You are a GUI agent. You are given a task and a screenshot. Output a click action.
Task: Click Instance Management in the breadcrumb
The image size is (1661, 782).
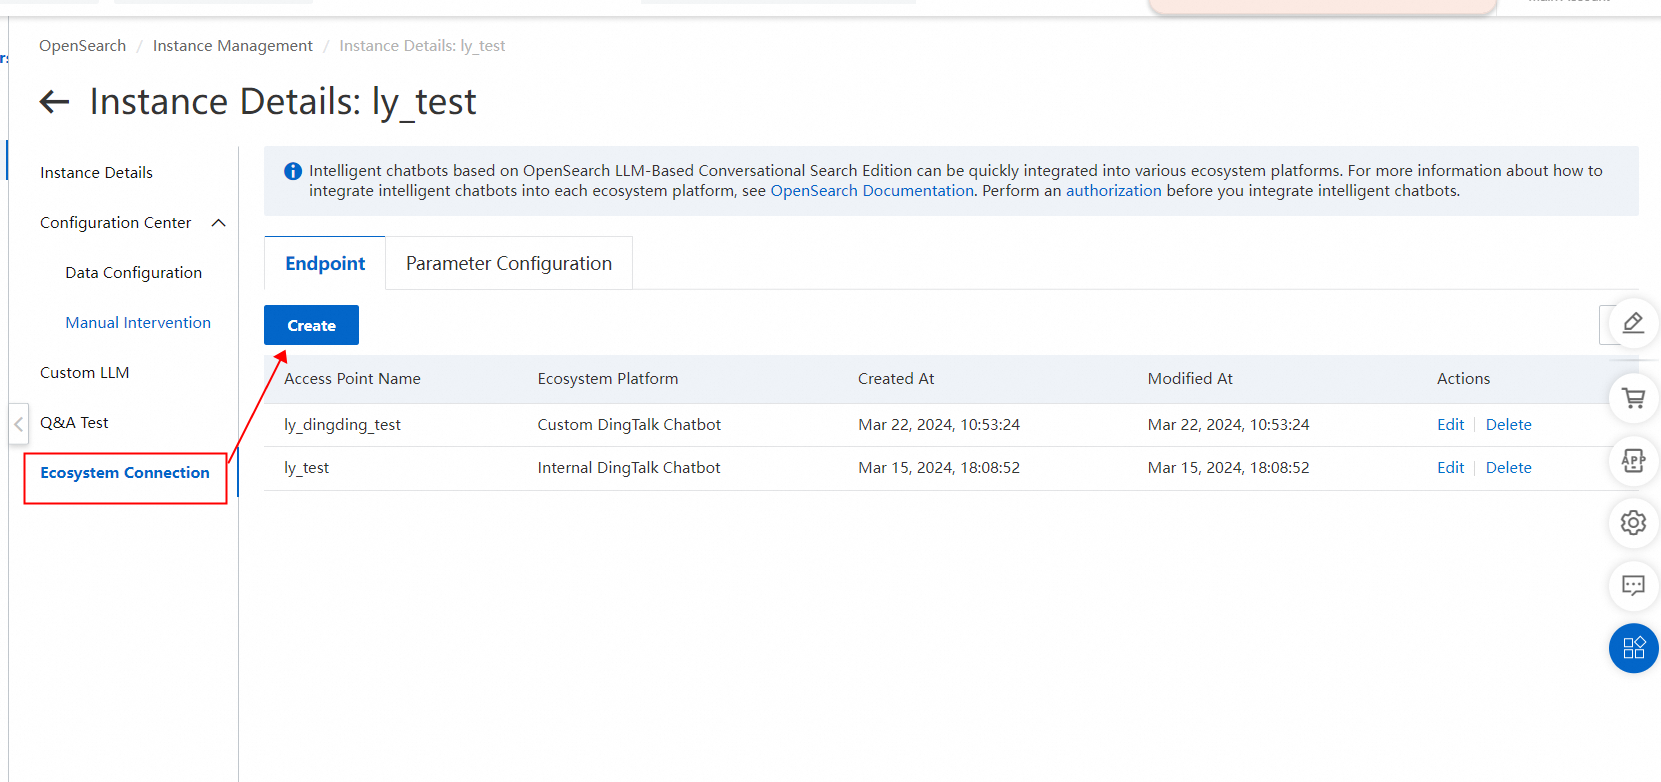coord(232,46)
